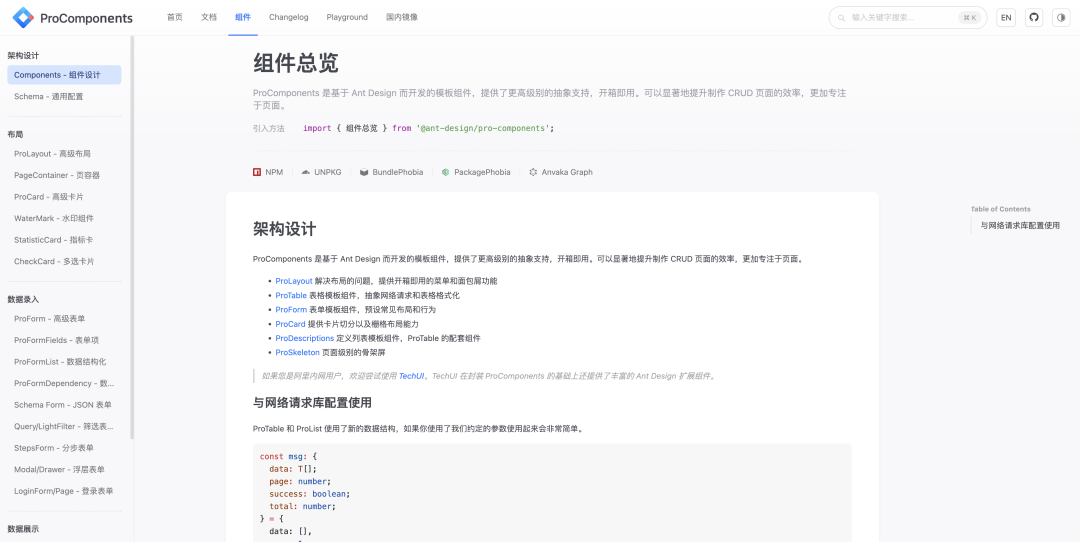This screenshot has height=542, width=1080.
Task: Switch language with the EN button
Action: coord(1006,17)
